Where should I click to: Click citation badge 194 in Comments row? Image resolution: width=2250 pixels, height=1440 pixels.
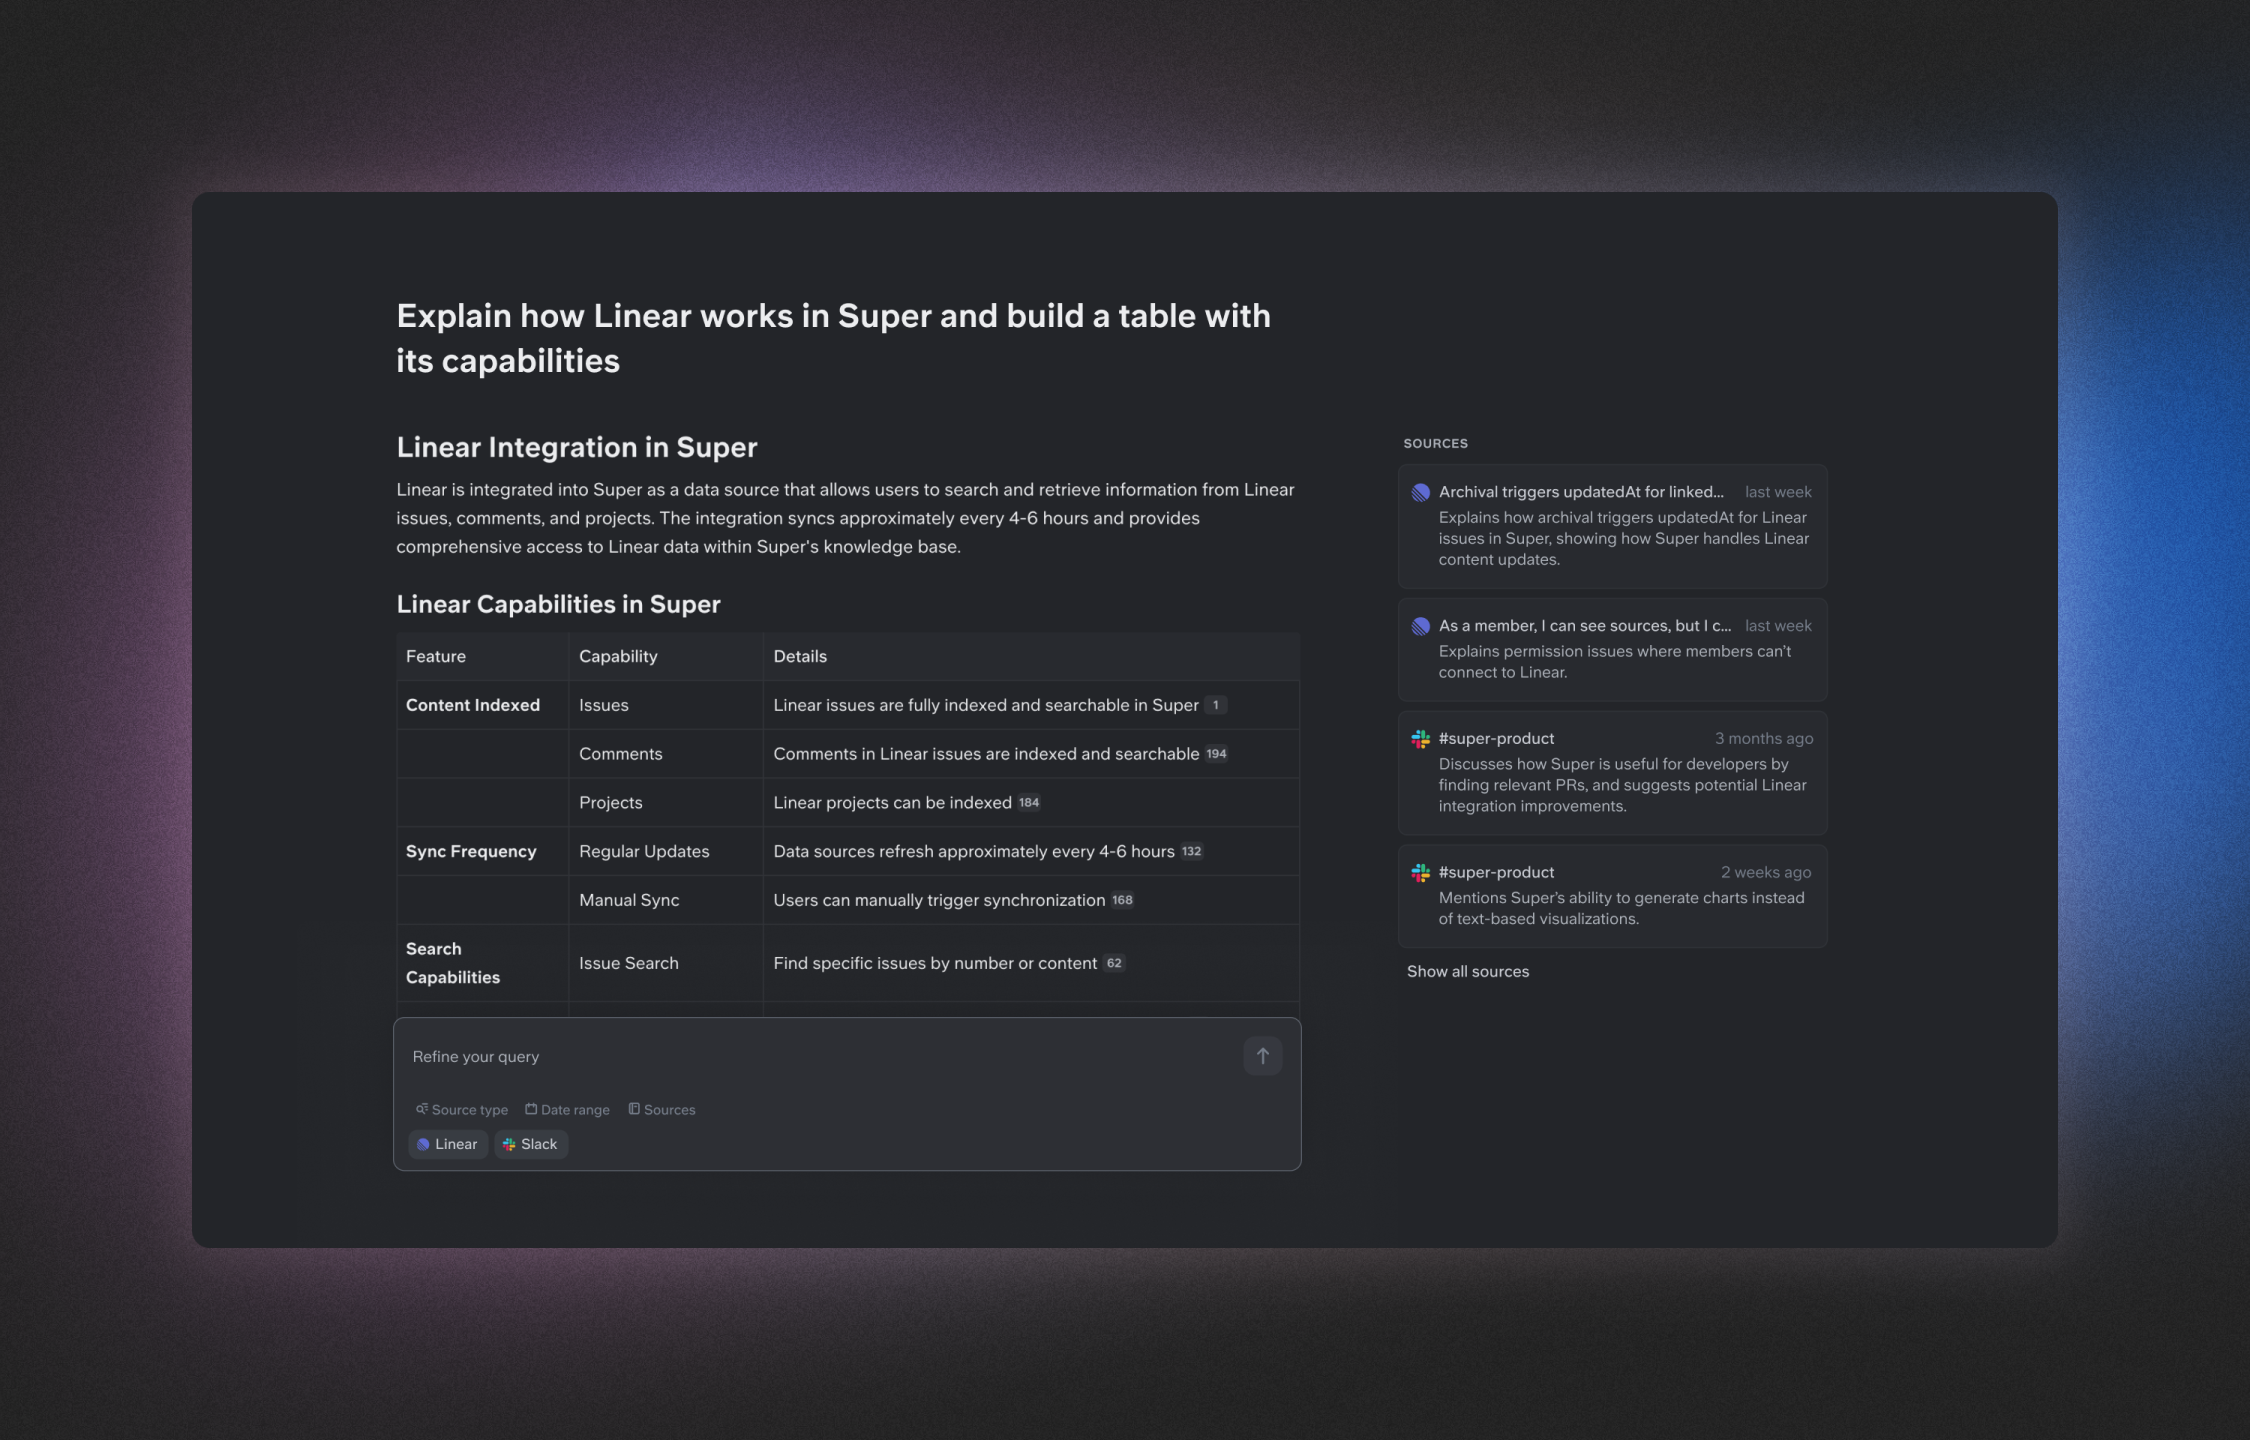(1216, 754)
